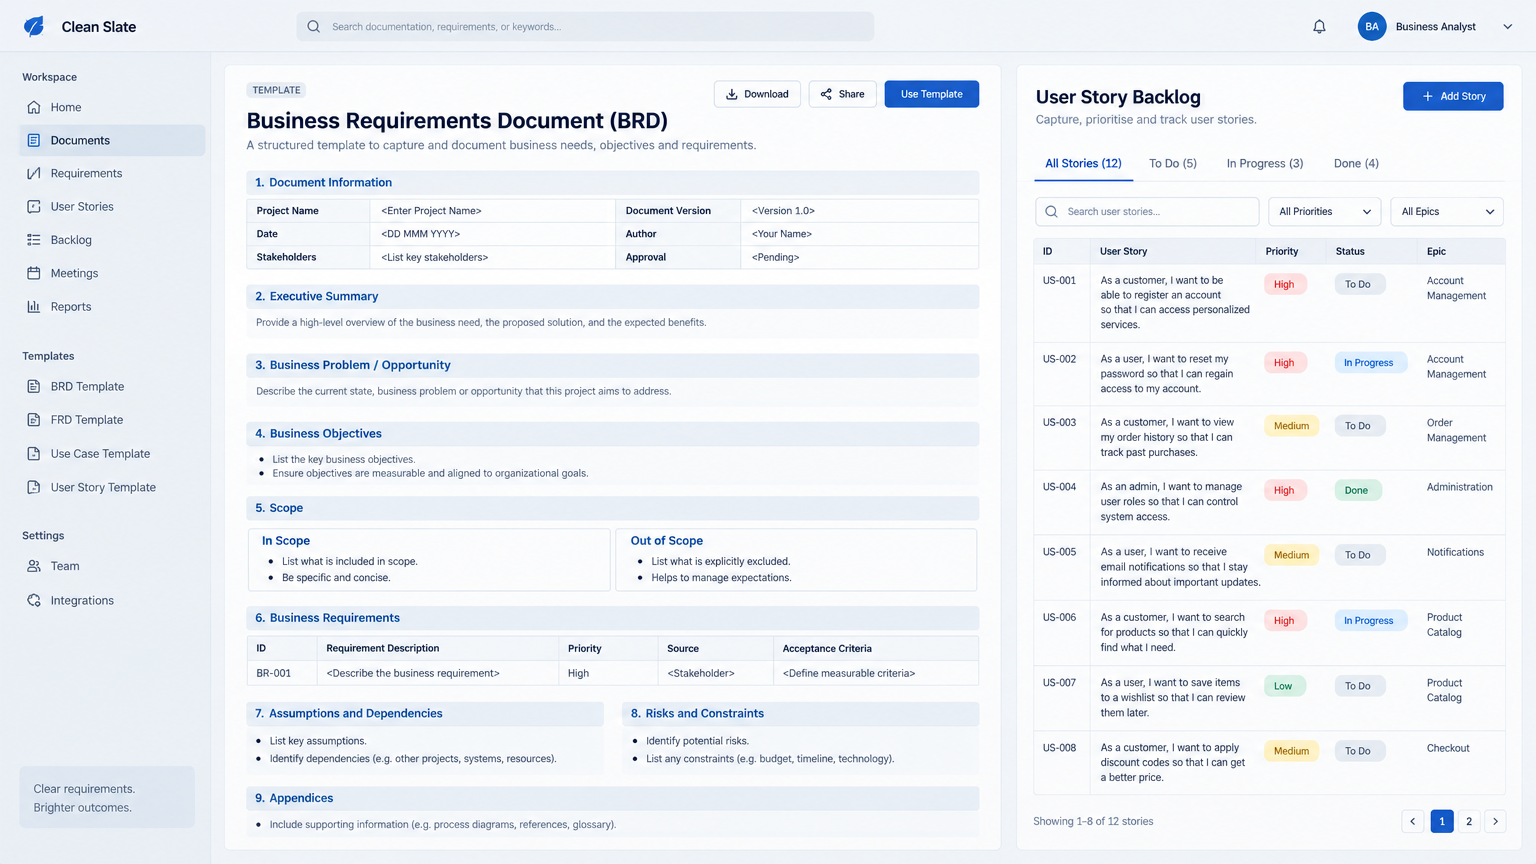Screen dimensions: 1536x864
Task: Open notifications bell icon
Action: pyautogui.click(x=1319, y=27)
